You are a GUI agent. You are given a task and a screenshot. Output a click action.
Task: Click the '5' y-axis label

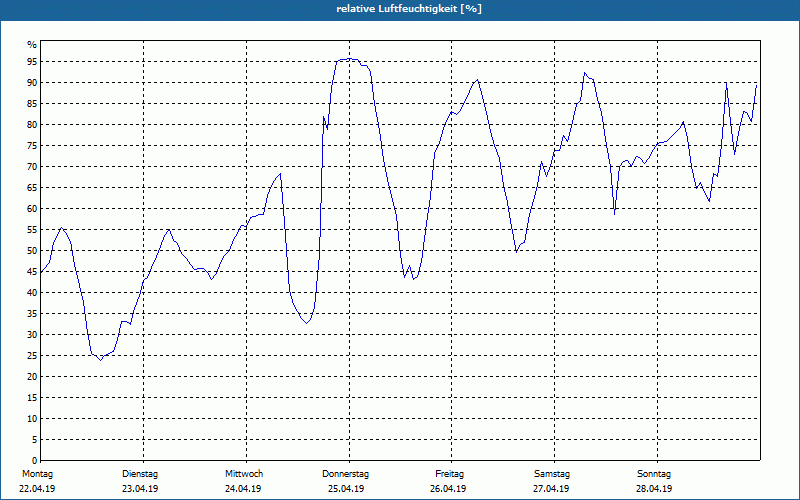click(x=35, y=440)
